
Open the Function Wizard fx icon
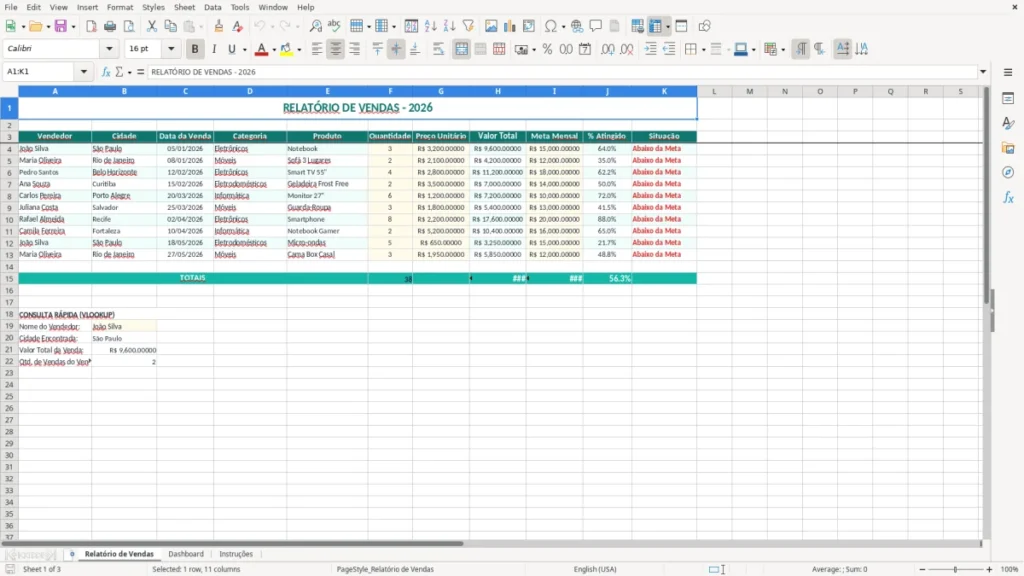tap(106, 72)
